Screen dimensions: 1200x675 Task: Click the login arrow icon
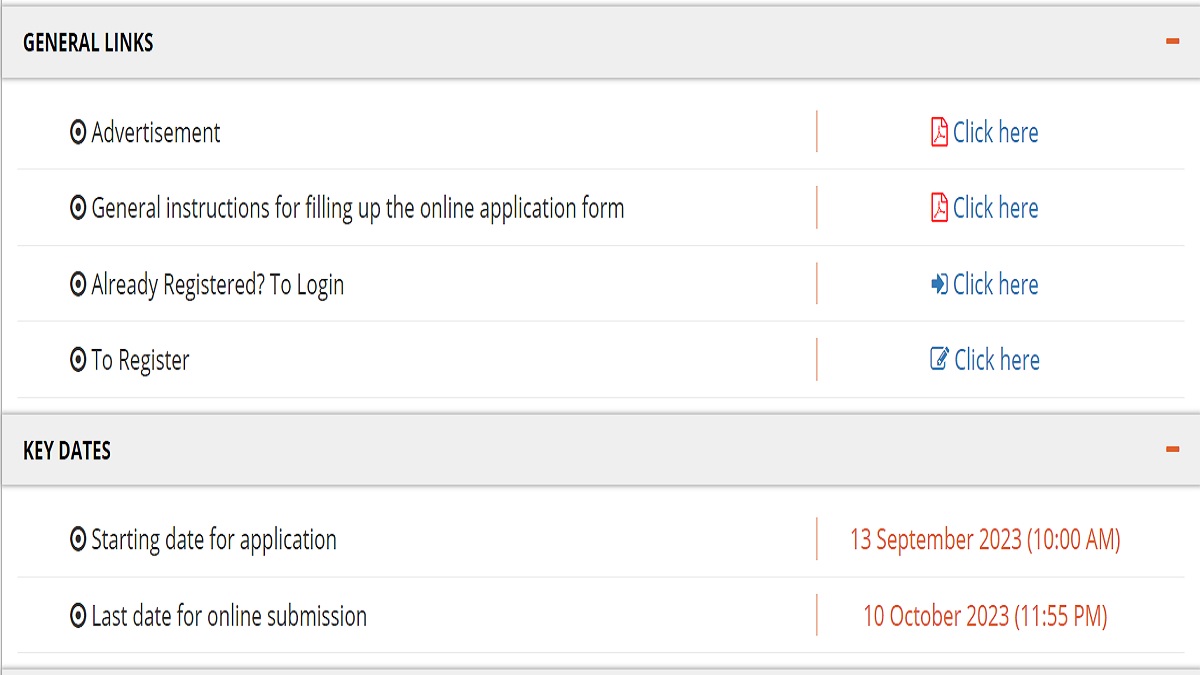pos(939,284)
